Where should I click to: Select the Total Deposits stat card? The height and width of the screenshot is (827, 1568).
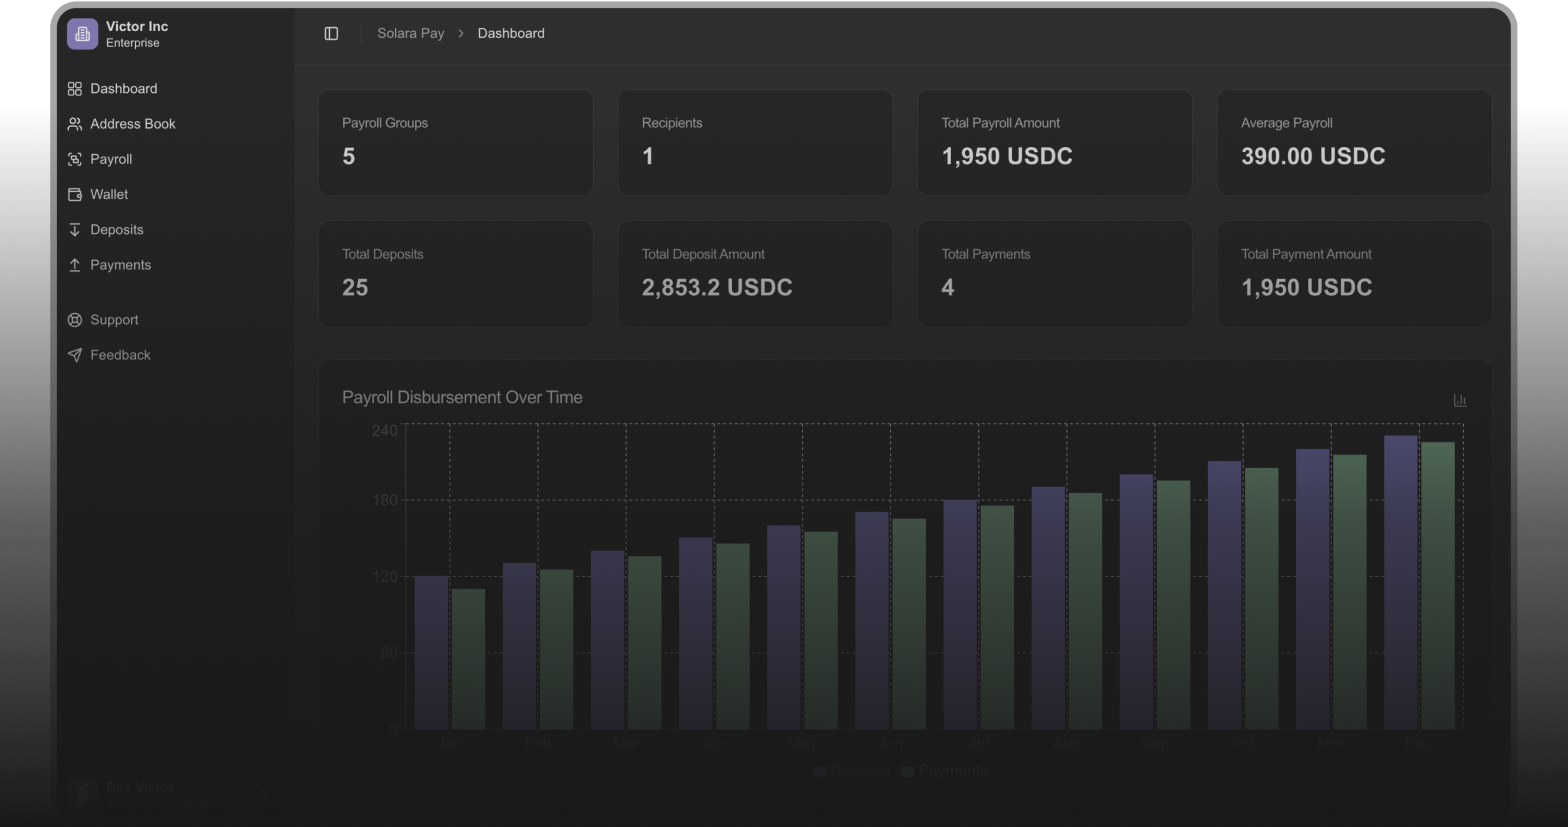click(455, 273)
